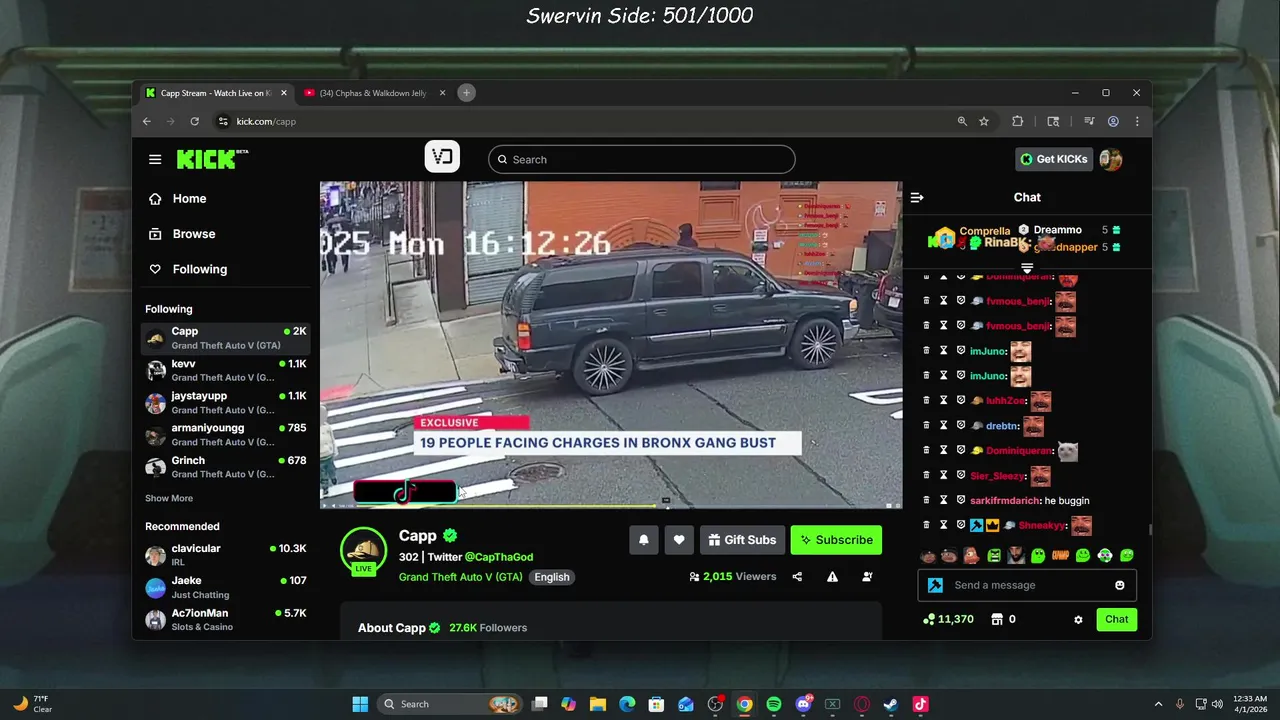1280x720 pixels.
Task: Open Steam from the taskbar
Action: pyautogui.click(x=890, y=704)
